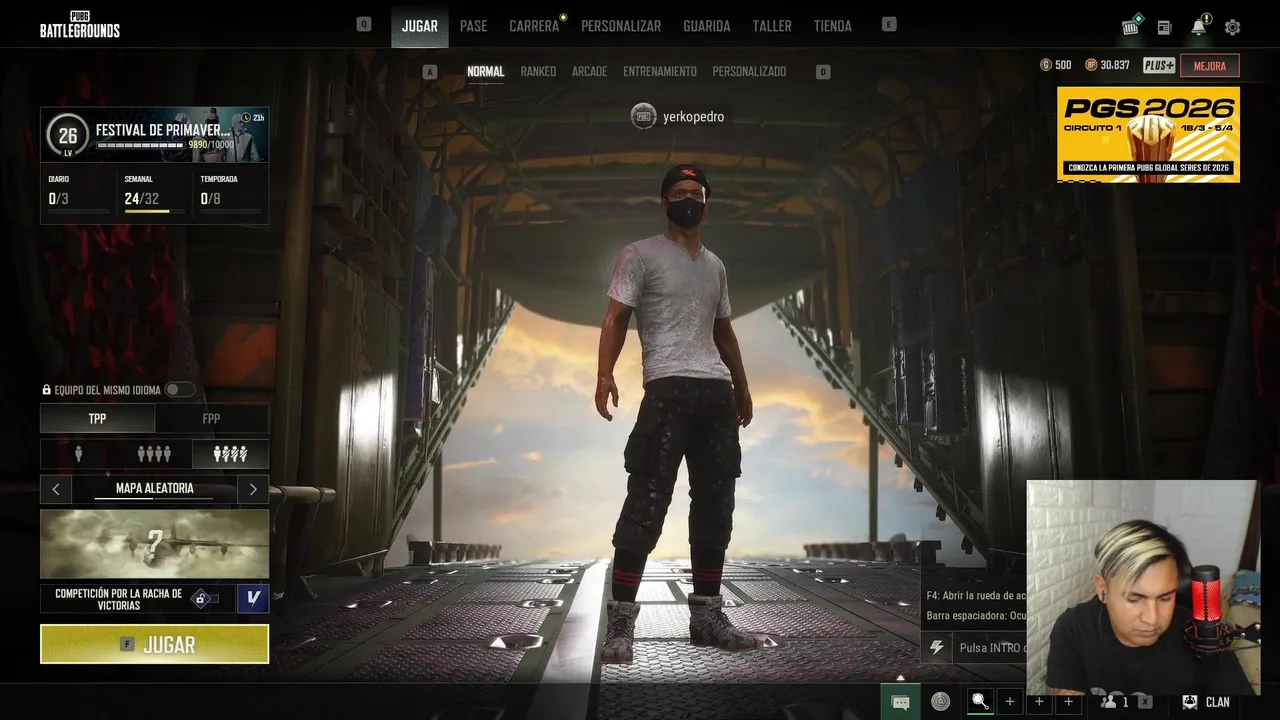Click the yellow JUGAR button
Screen dimensions: 1280x720
[154, 644]
